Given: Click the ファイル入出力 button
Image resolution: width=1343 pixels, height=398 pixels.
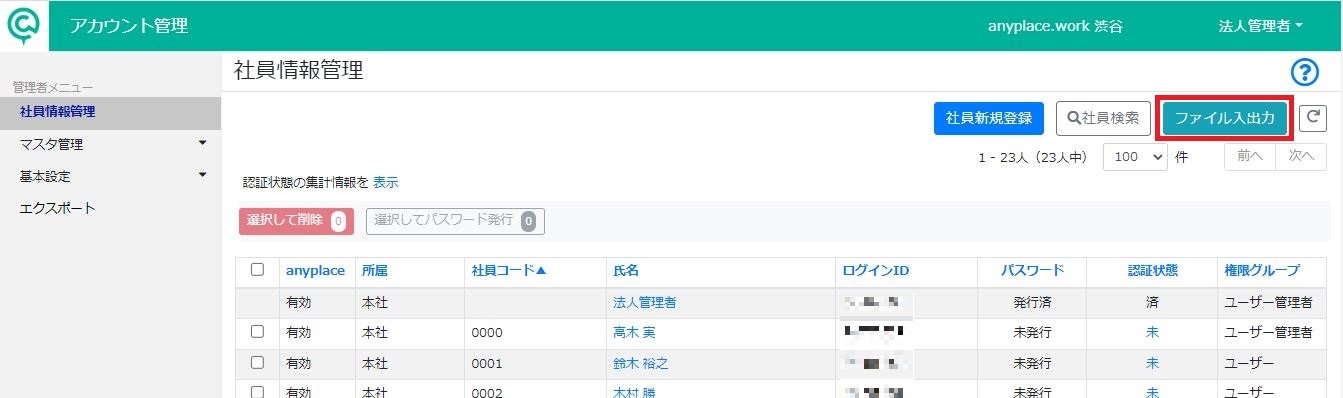Looking at the screenshot, I should point(1225,118).
